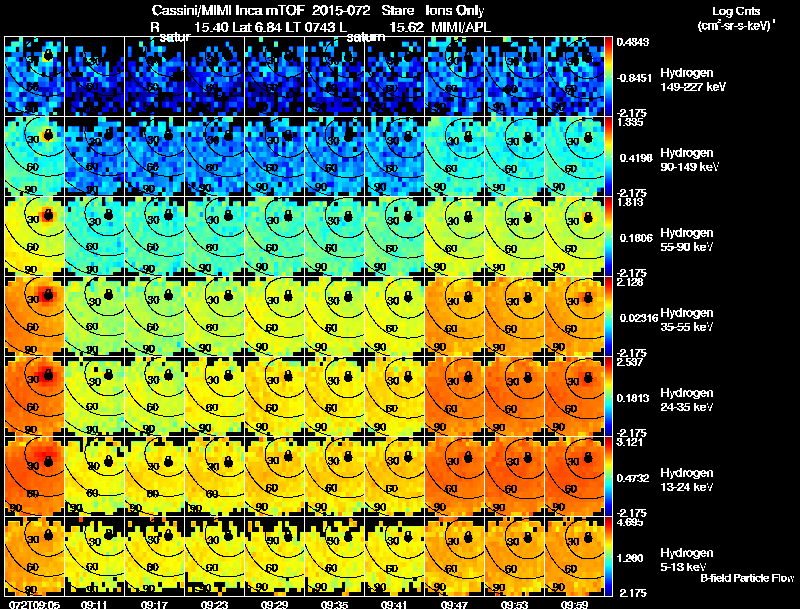Click the 072T09:06 time label
Image resolution: width=800 pixels, height=609 pixels.
pyautogui.click(x=34, y=604)
